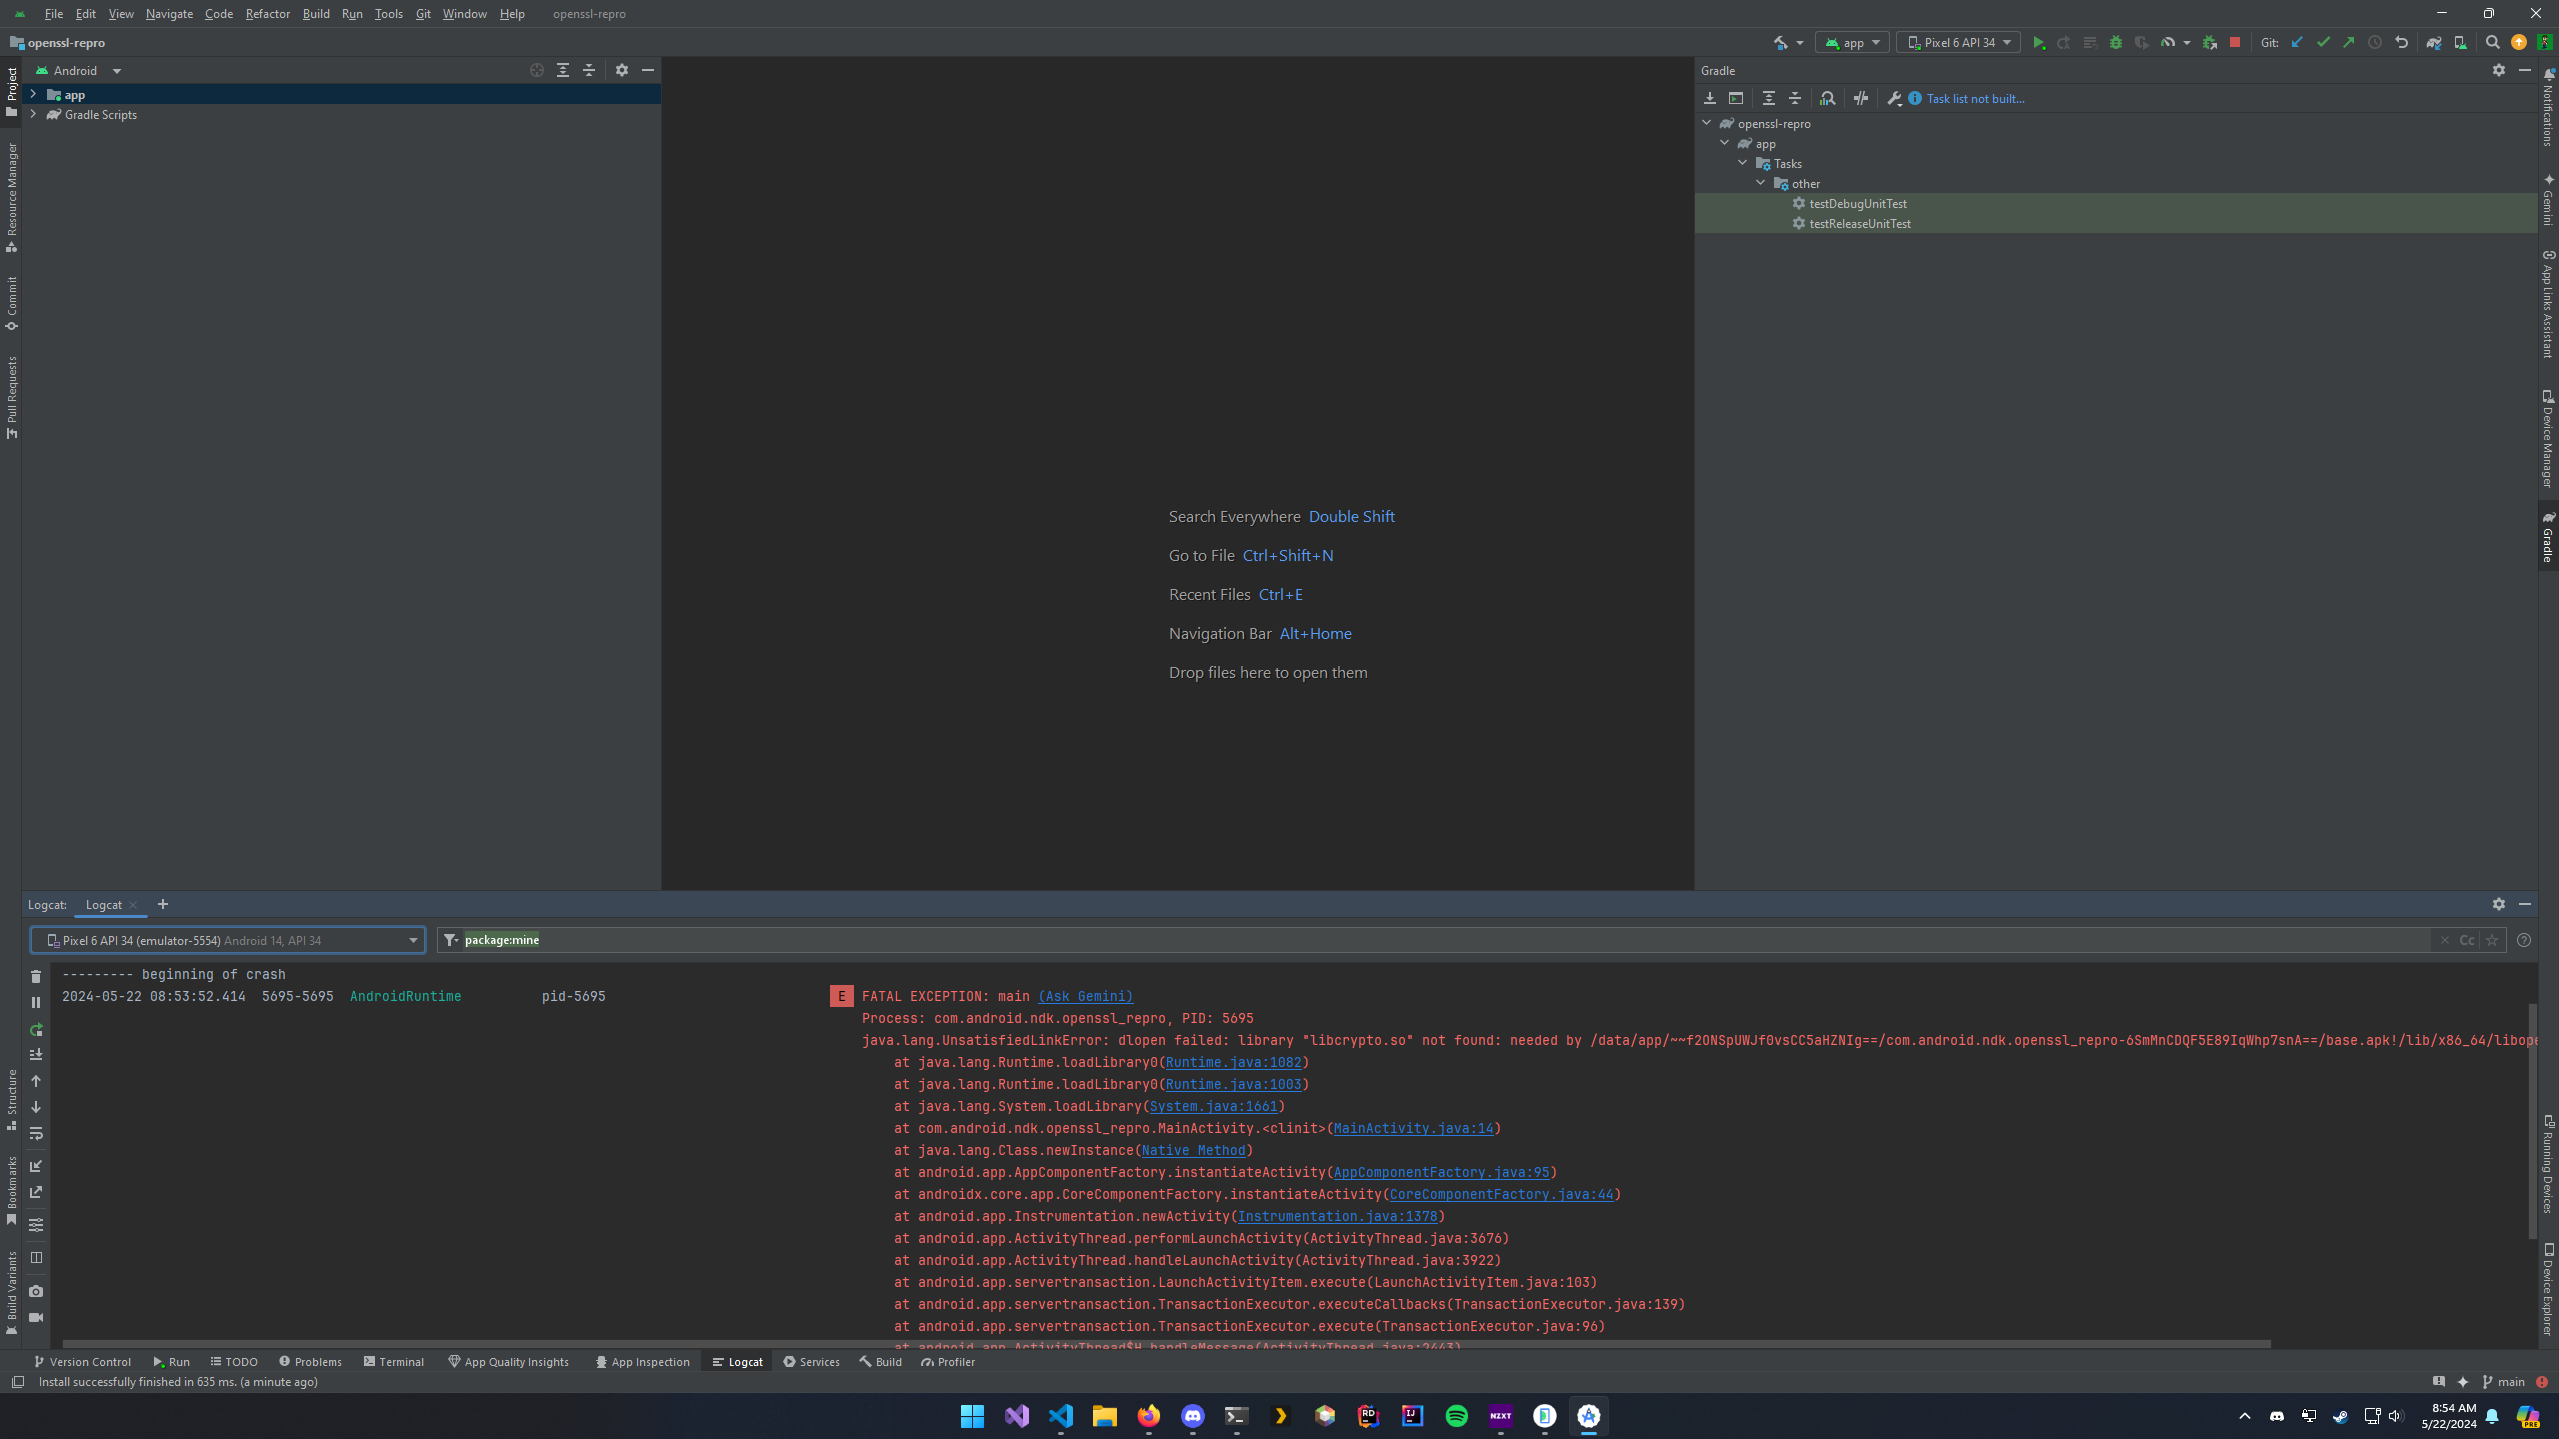The height and width of the screenshot is (1439, 2559).
Task: Pause Logcat output
Action: [36, 1002]
